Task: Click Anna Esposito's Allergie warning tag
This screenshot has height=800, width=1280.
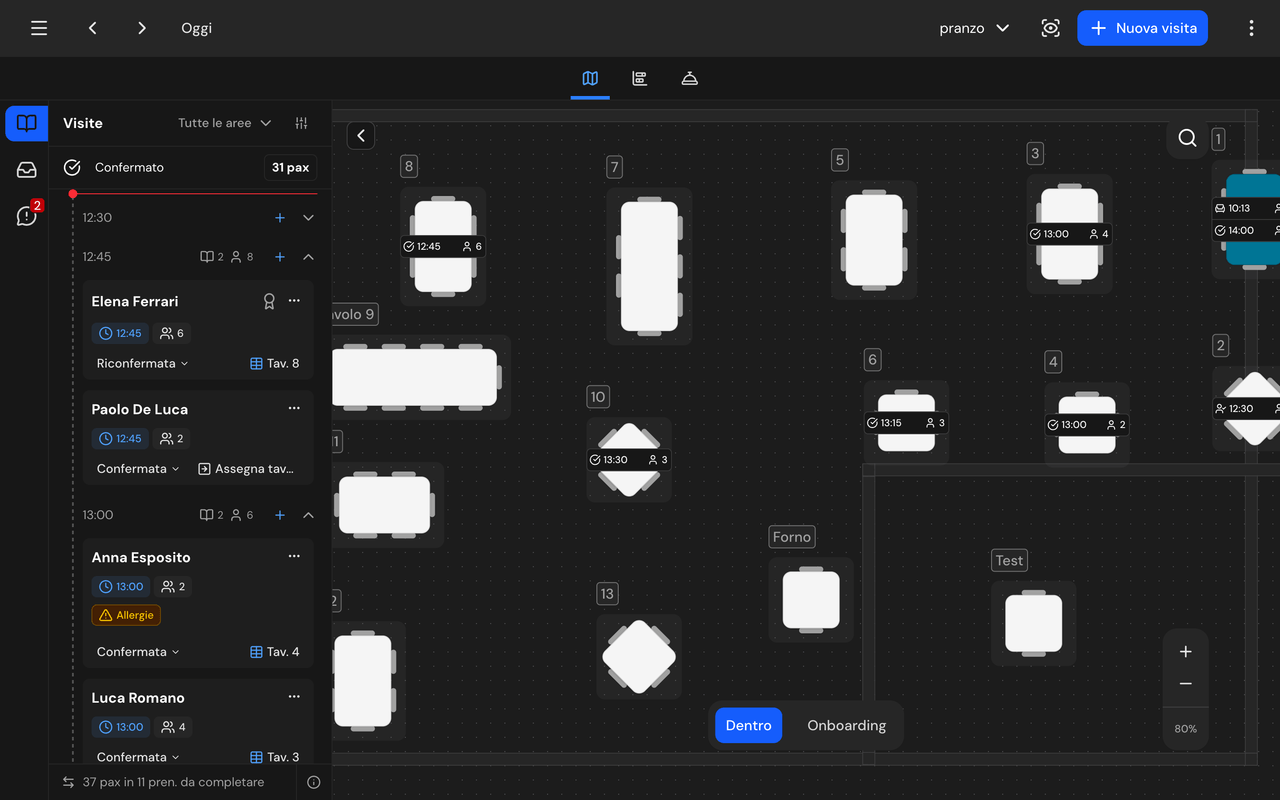Action: pos(126,615)
